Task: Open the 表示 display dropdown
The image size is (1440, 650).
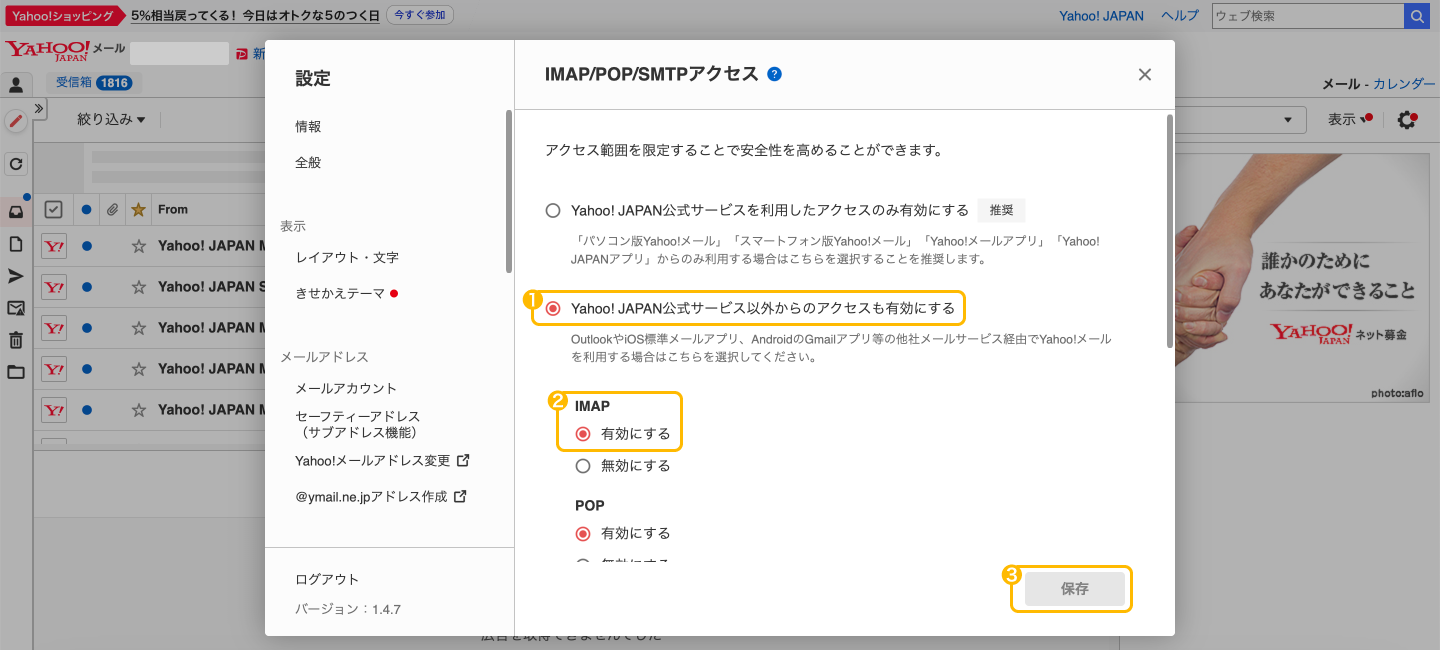Action: 1350,120
